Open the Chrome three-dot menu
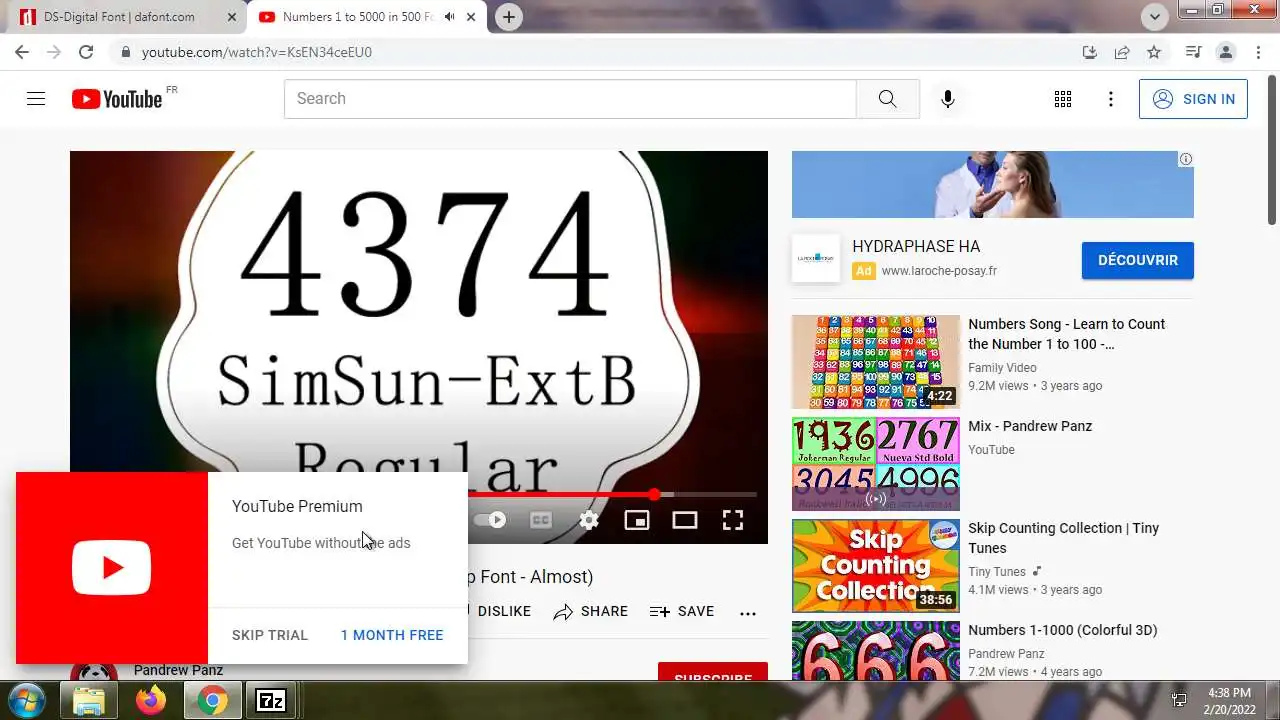 coord(1258,52)
